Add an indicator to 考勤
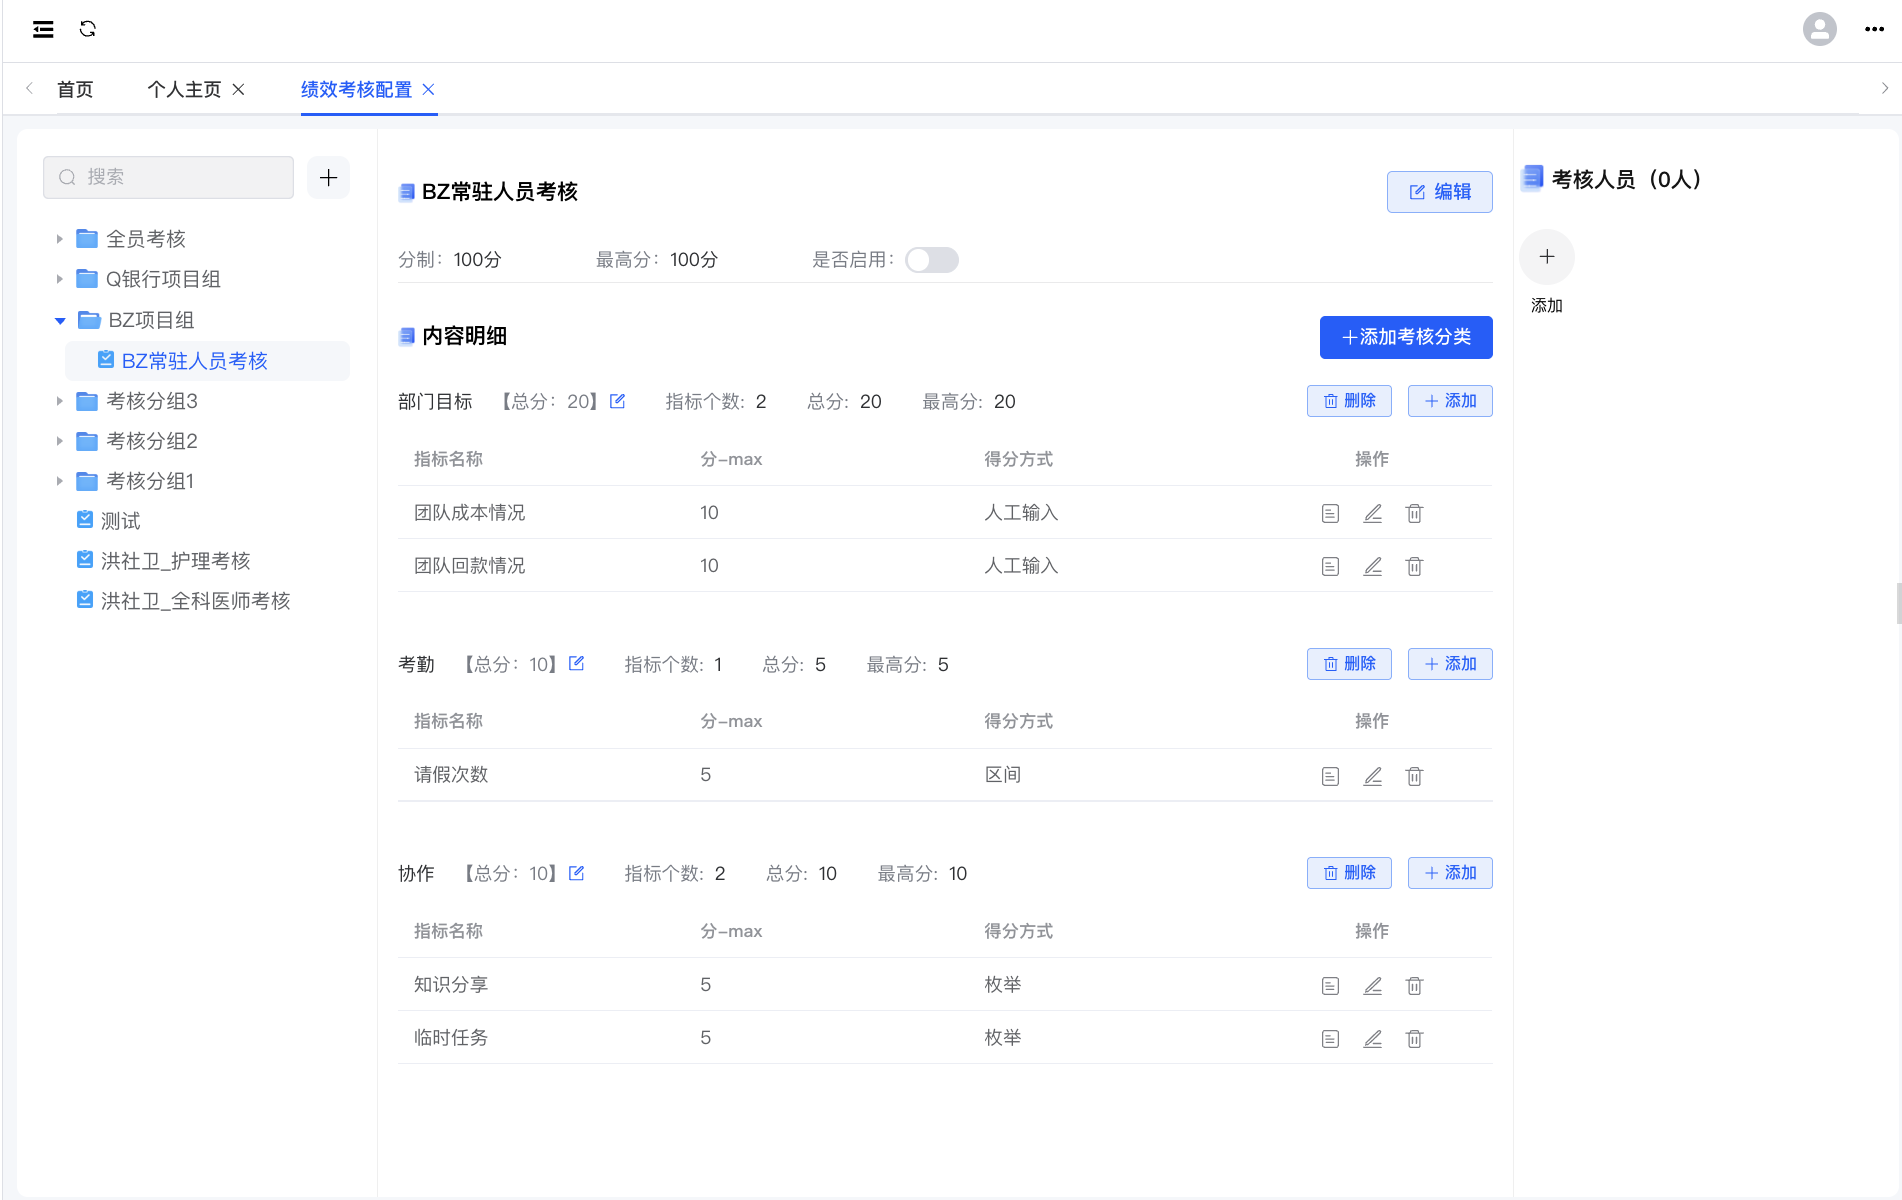This screenshot has width=1902, height=1200. pos(1449,664)
